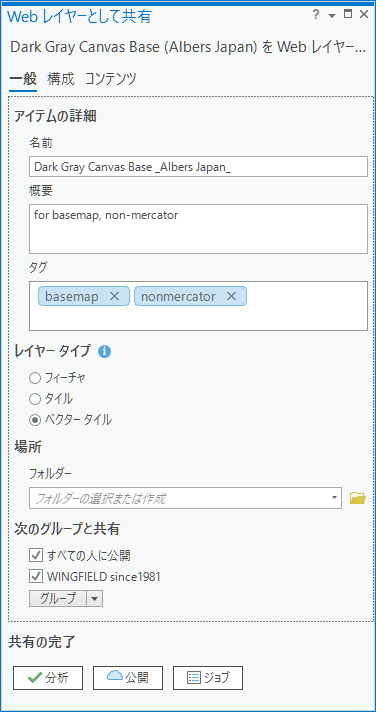The width and height of the screenshot is (376, 712).
Task: Click the browse folder icon
Action: pos(358,498)
